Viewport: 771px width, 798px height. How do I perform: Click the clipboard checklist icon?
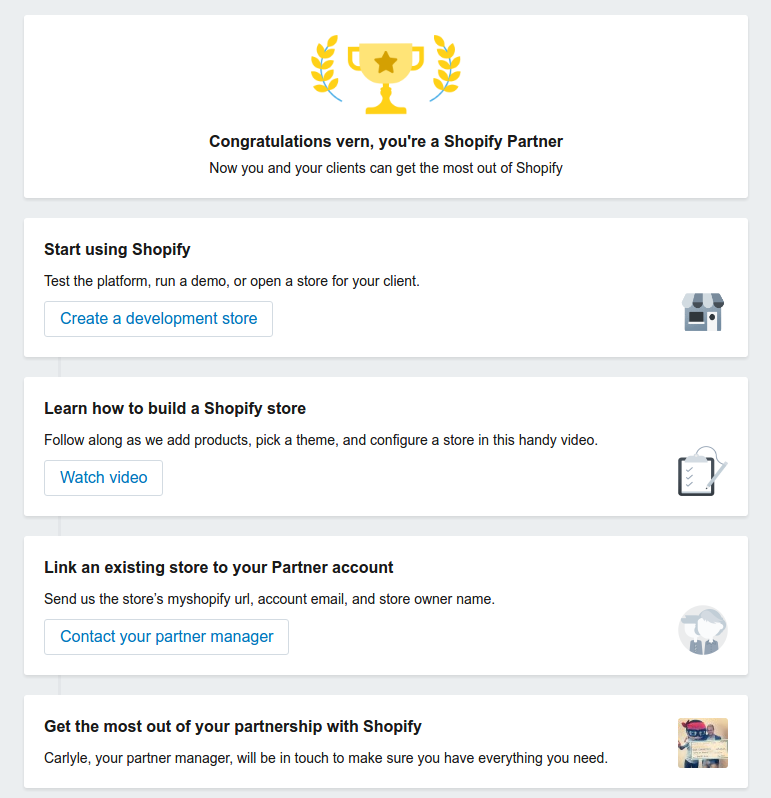tap(702, 471)
